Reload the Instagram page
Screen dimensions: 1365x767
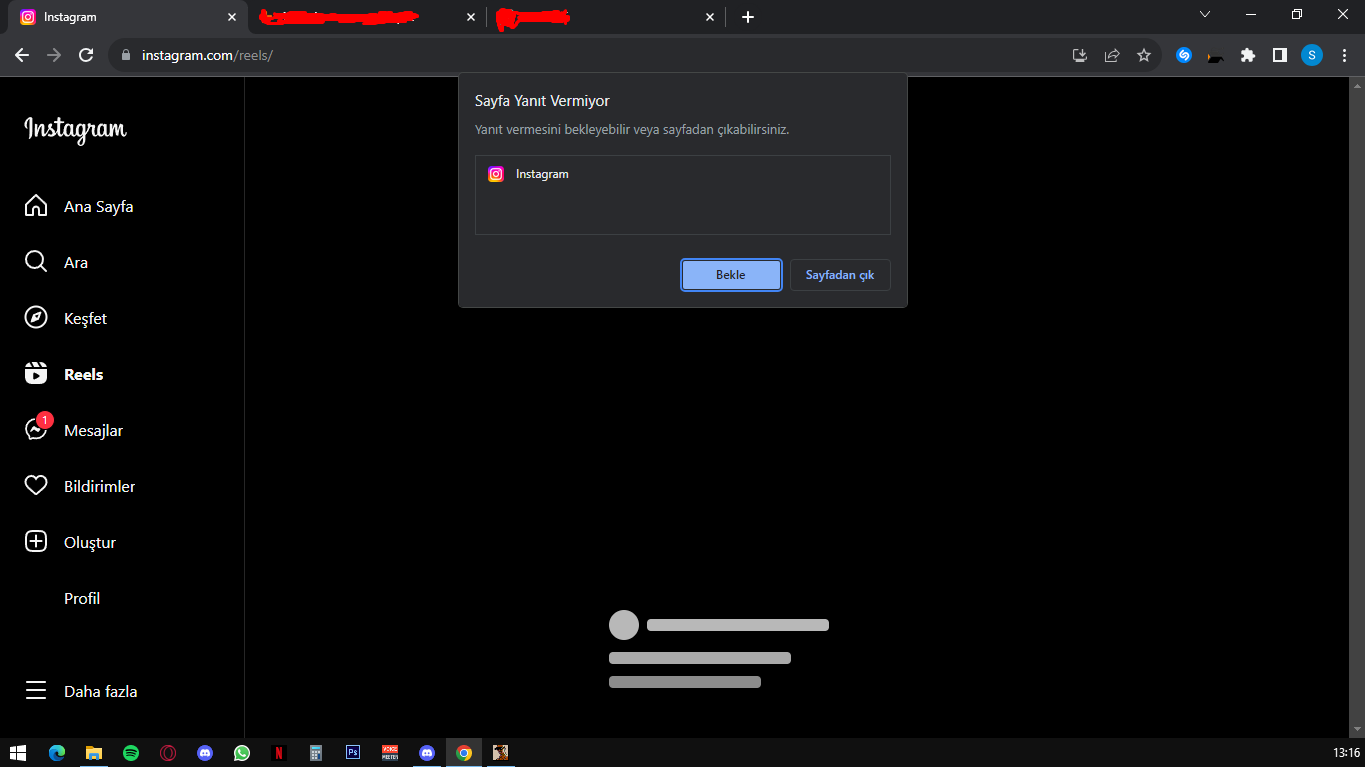tap(86, 55)
